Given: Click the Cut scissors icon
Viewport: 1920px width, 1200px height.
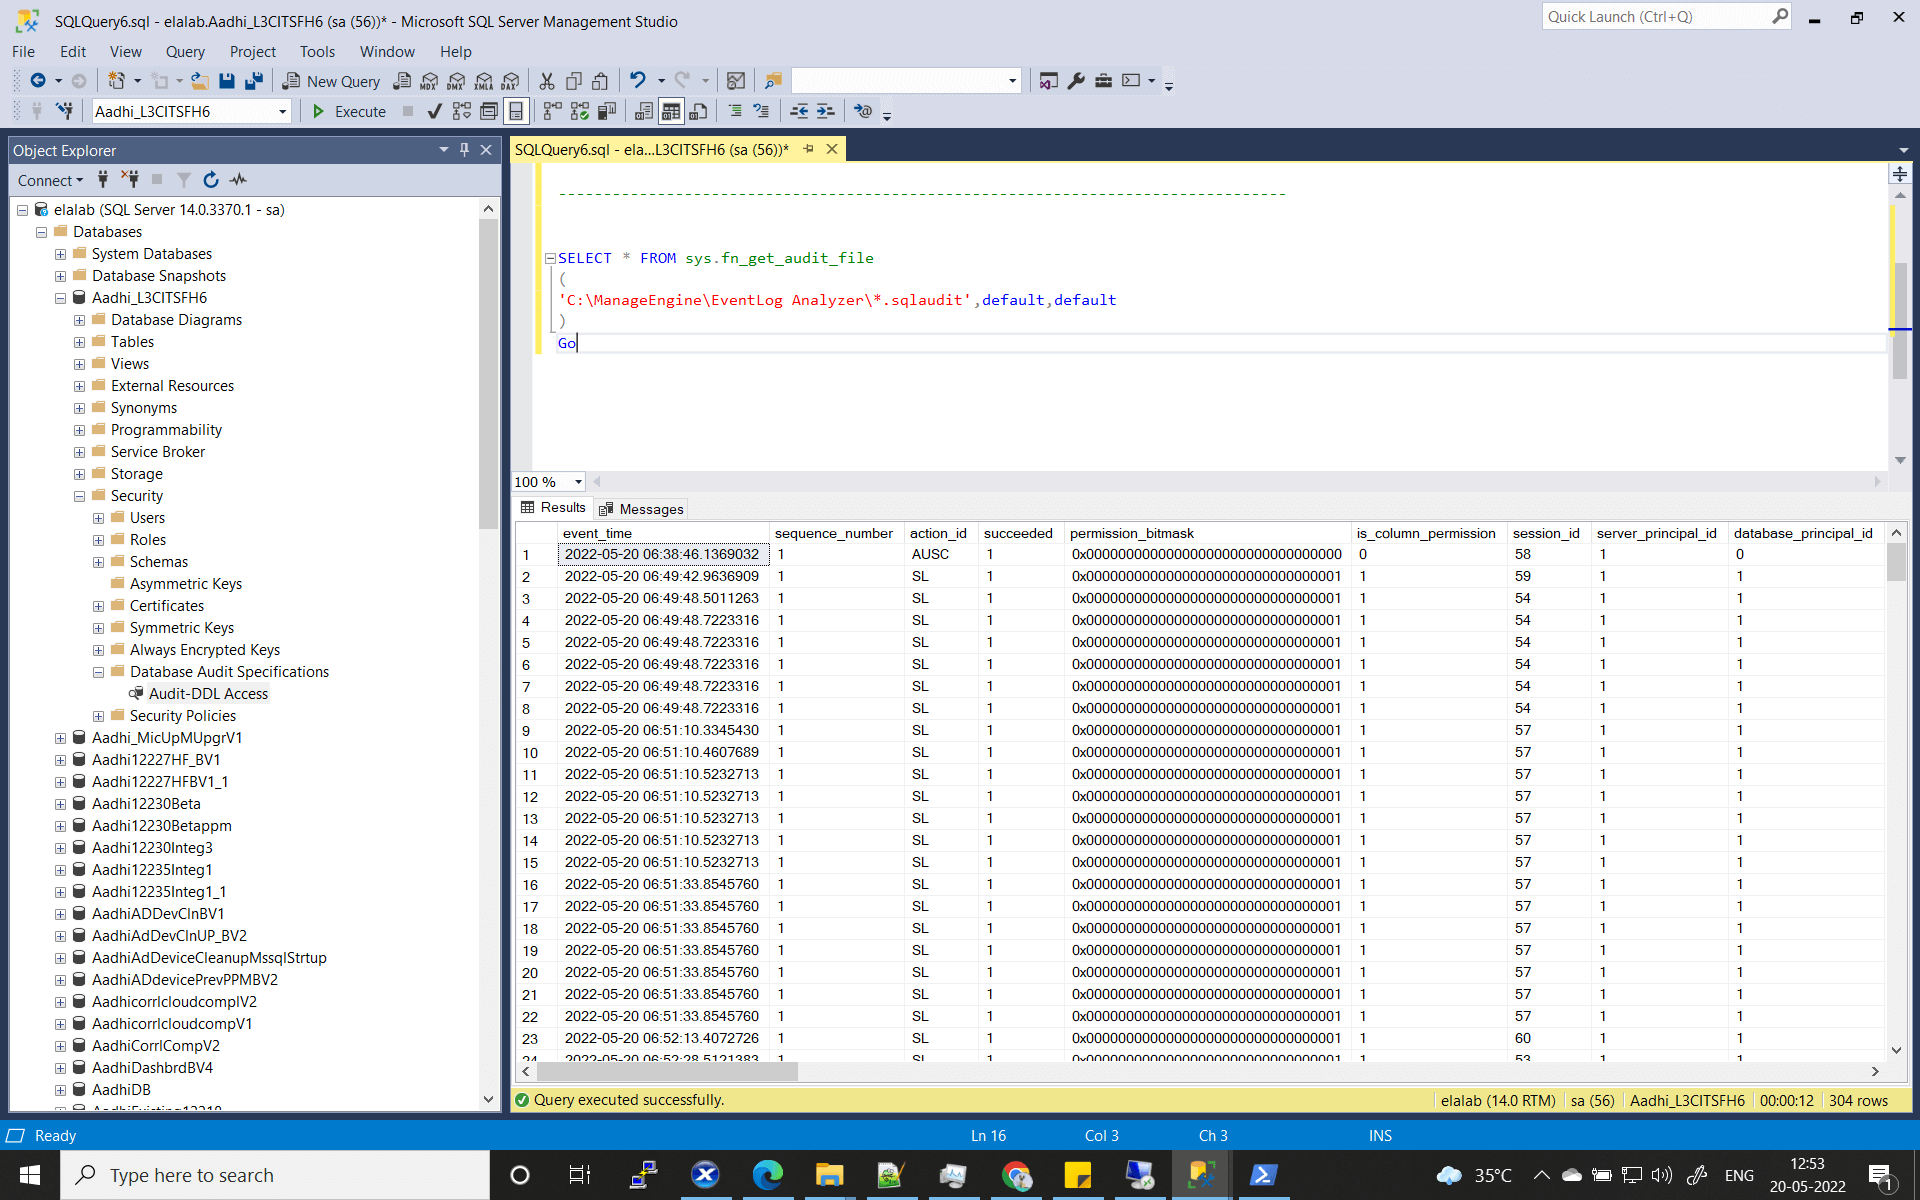Looking at the screenshot, I should tap(547, 81).
